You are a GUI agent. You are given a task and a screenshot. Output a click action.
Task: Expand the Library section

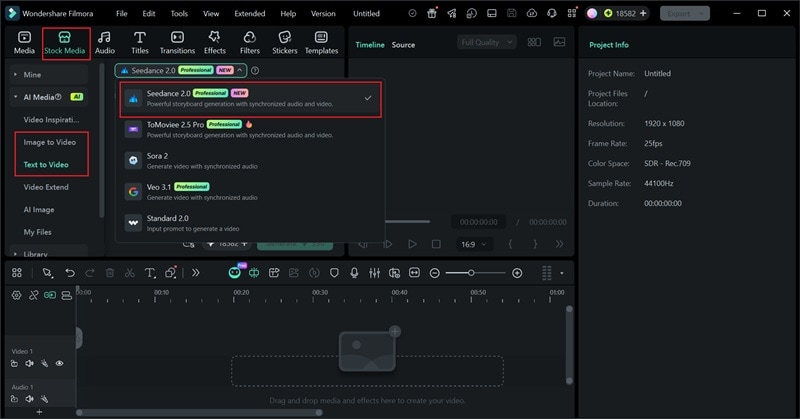tap(15, 254)
